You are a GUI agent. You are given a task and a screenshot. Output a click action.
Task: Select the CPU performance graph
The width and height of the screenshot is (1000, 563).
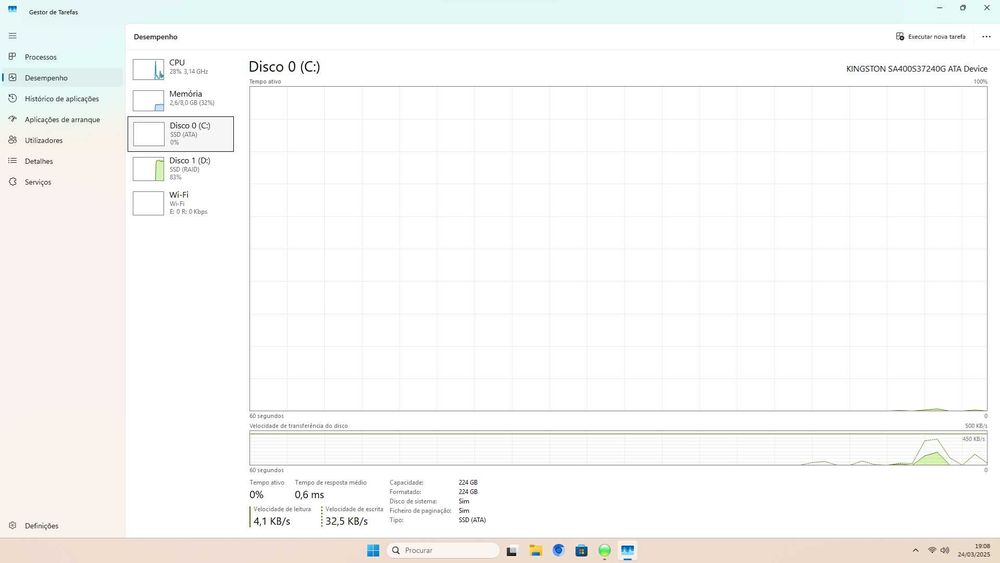click(180, 68)
